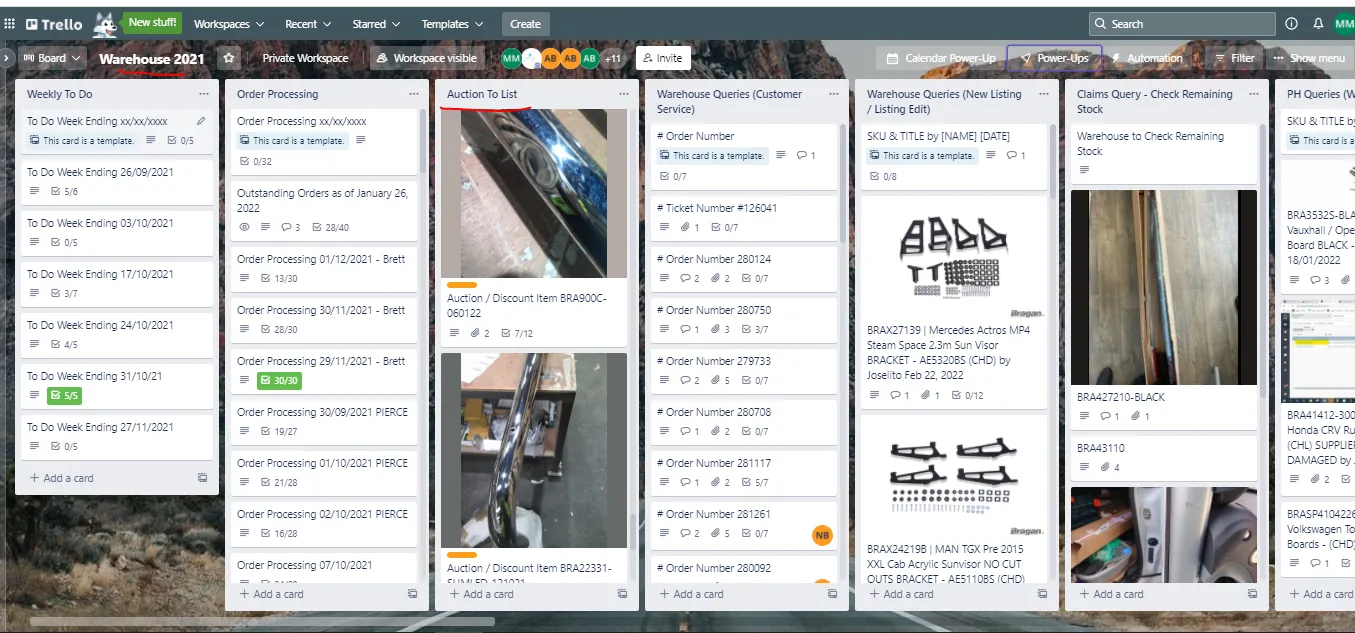Create card from template in Auction To List
This screenshot has height=633, width=1355.
click(622, 594)
